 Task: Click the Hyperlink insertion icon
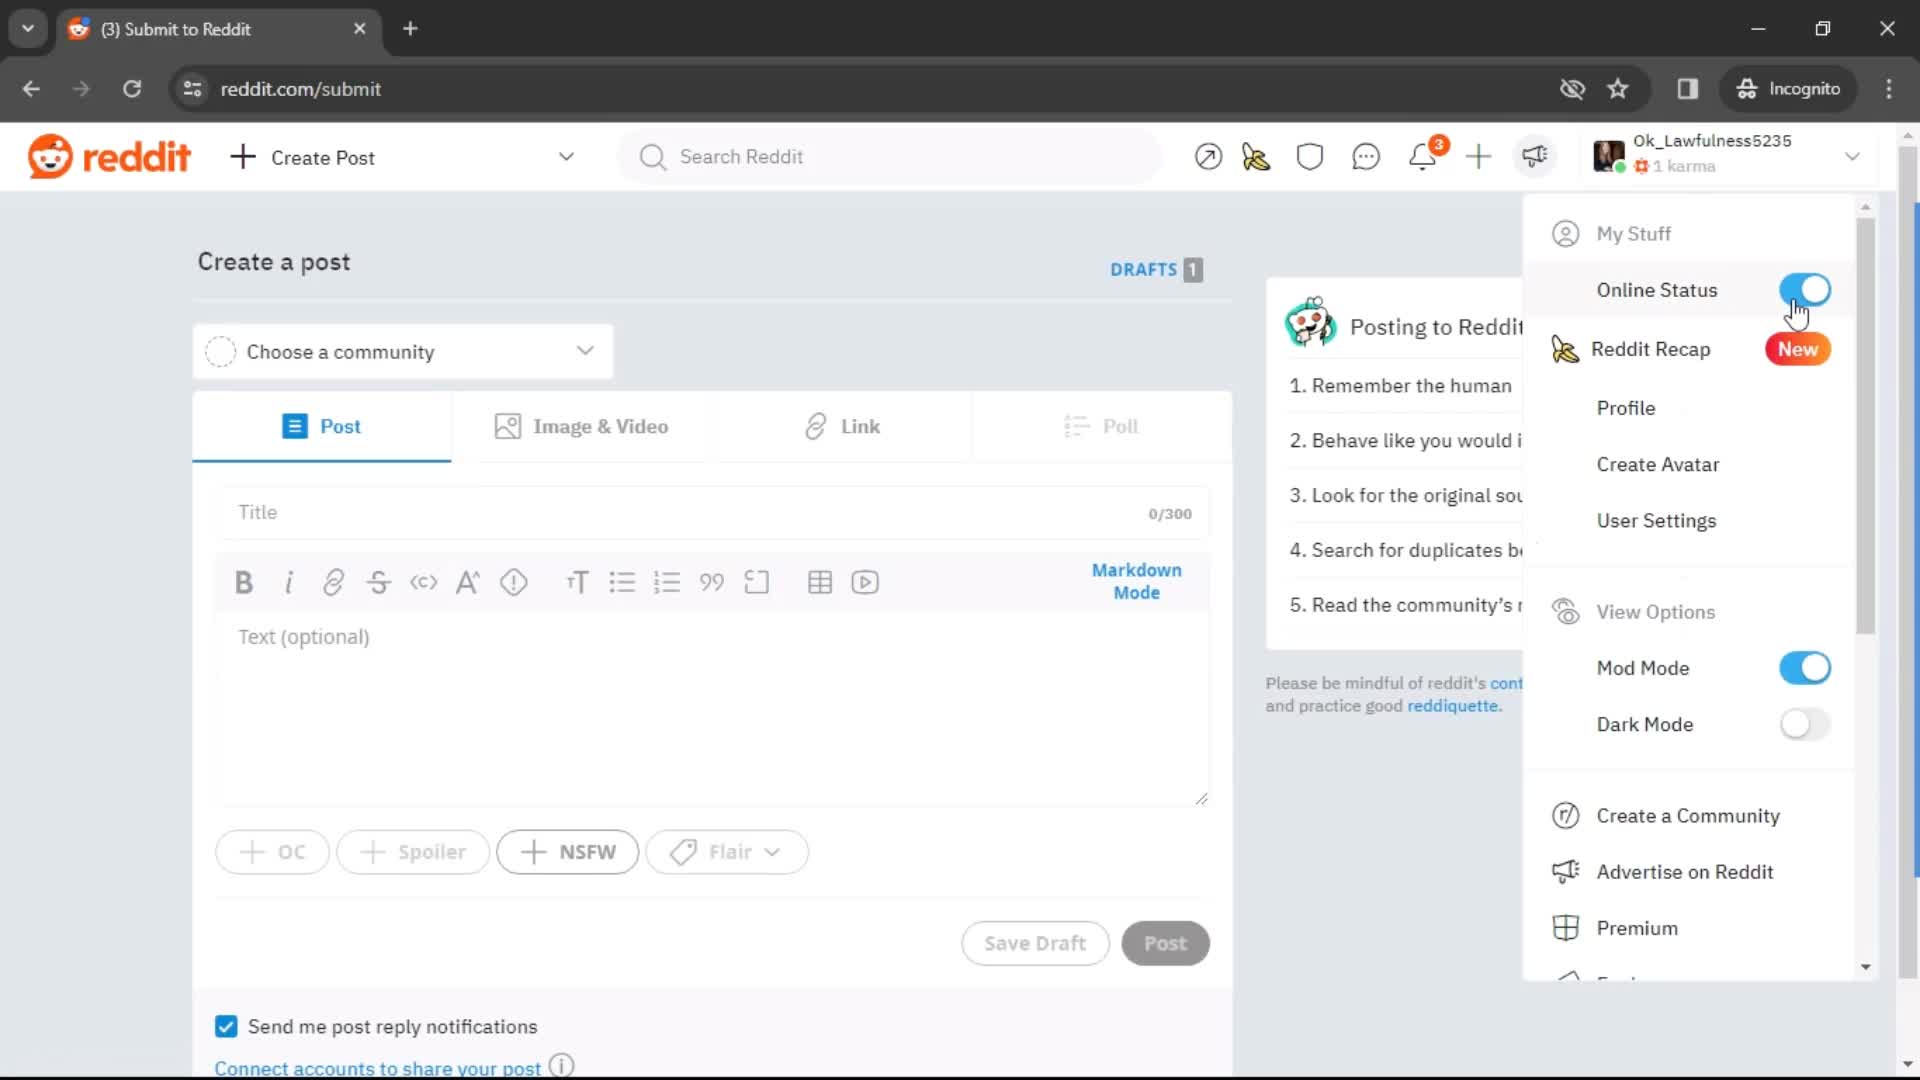(x=334, y=583)
